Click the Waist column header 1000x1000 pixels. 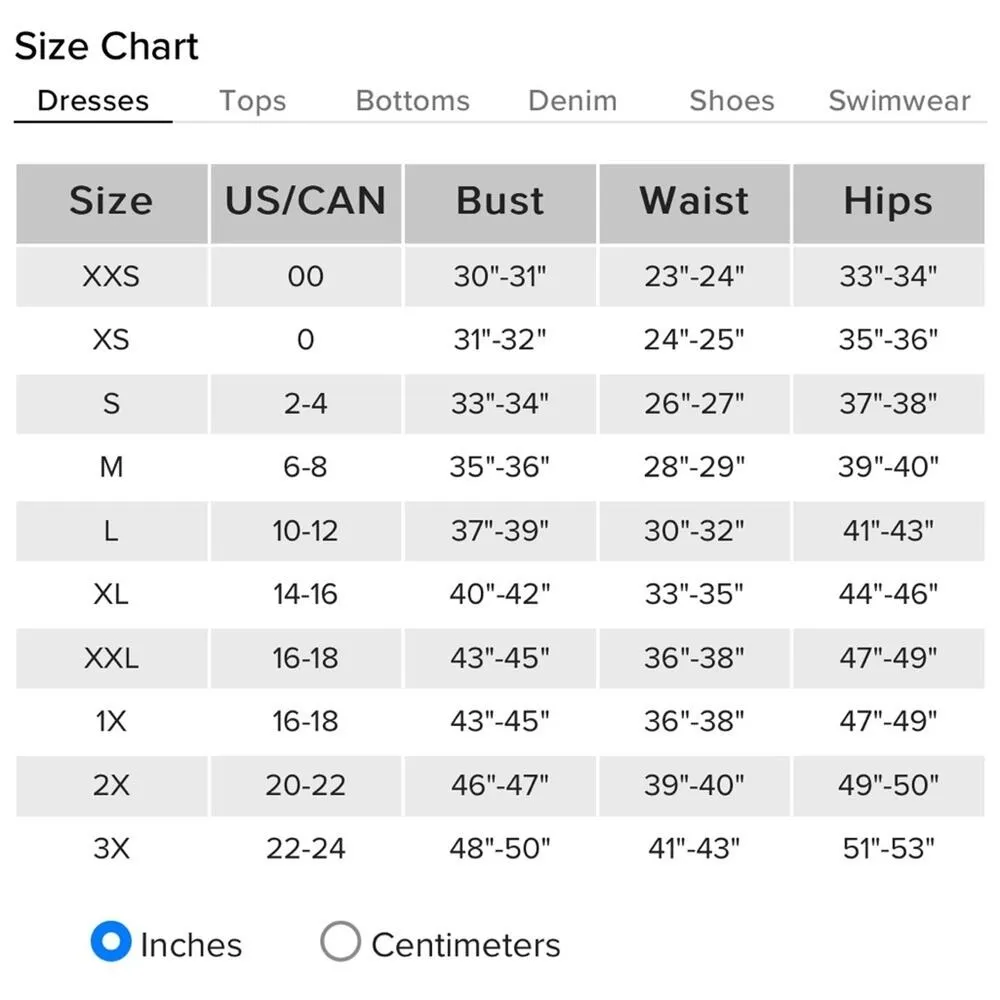click(x=694, y=202)
